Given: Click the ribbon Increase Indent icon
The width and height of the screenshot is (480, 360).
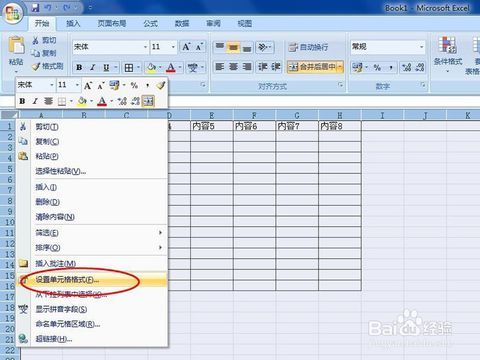Looking at the screenshot, I should coord(276,67).
